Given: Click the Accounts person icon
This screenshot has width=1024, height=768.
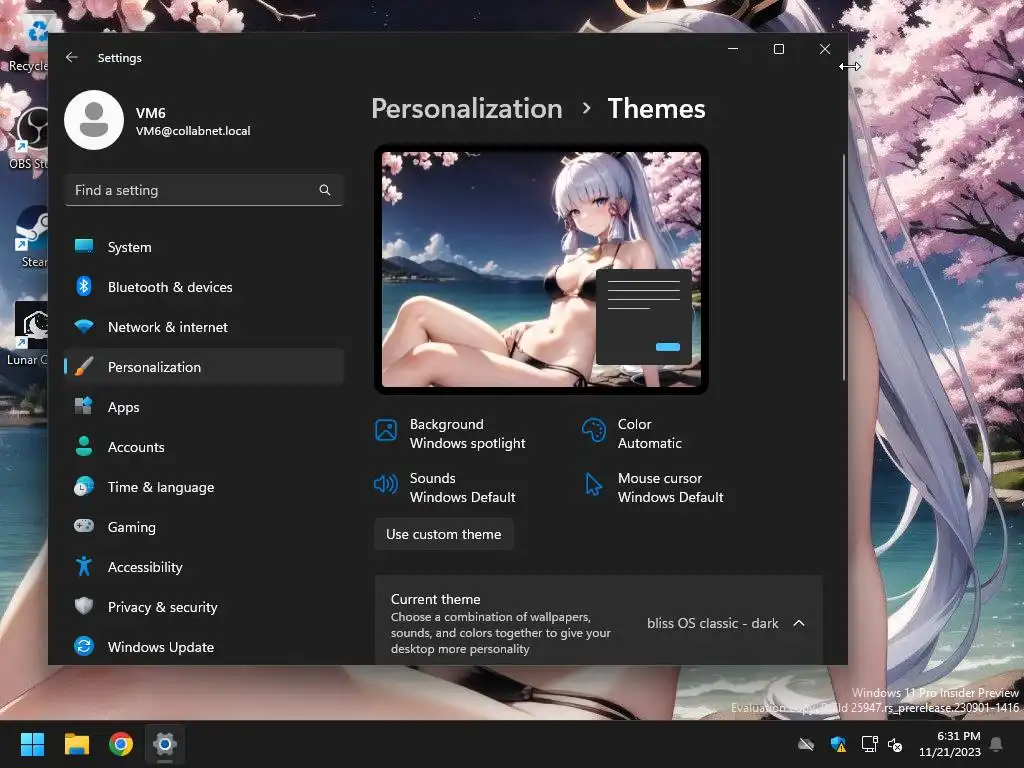Looking at the screenshot, I should point(84,446).
